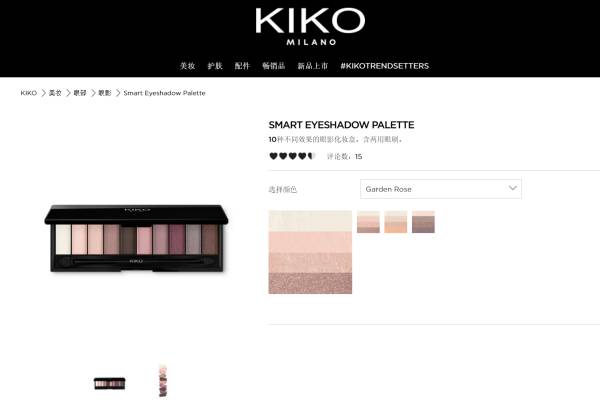Viewport: 600px width, 416px height.
Task: Click the dropdown chevron arrow
Action: tap(512, 188)
